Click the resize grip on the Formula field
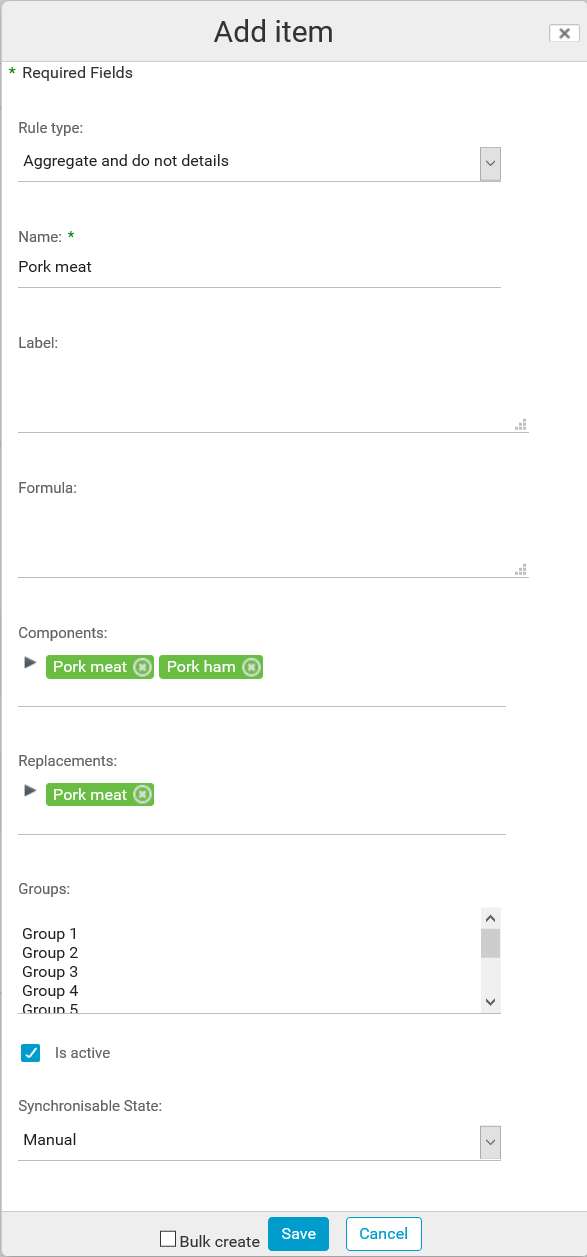The width and height of the screenshot is (587, 1257). pyautogui.click(x=520, y=569)
